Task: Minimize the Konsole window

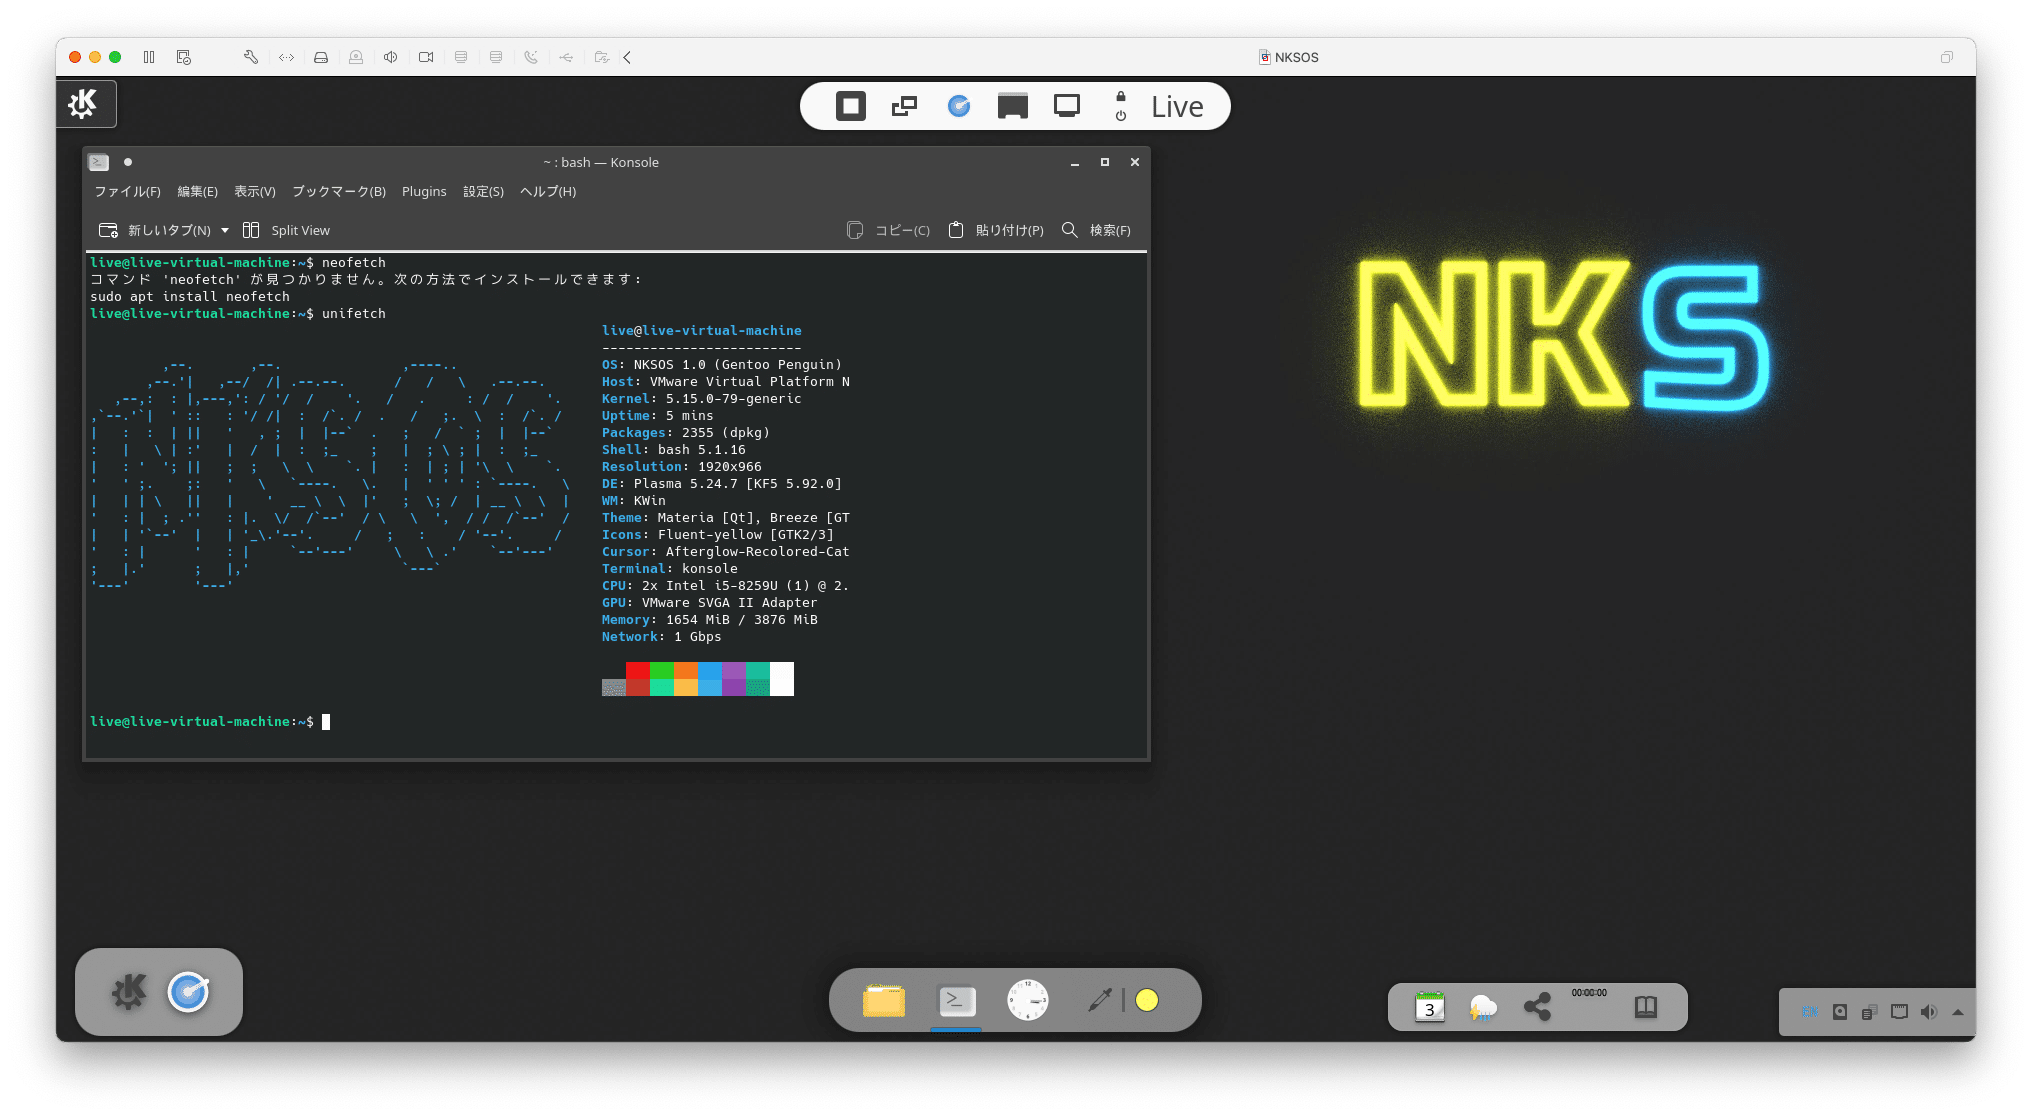Action: (1075, 162)
